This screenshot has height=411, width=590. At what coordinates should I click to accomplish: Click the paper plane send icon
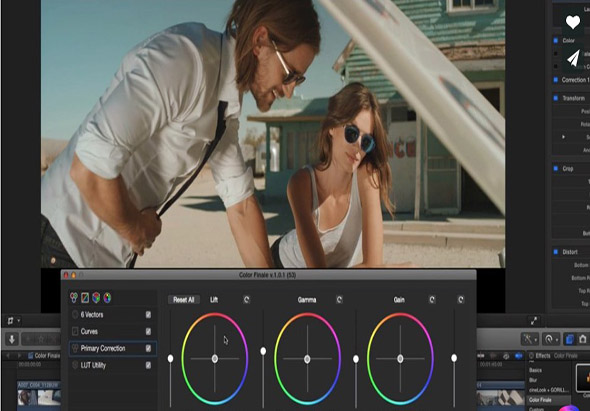[573, 58]
